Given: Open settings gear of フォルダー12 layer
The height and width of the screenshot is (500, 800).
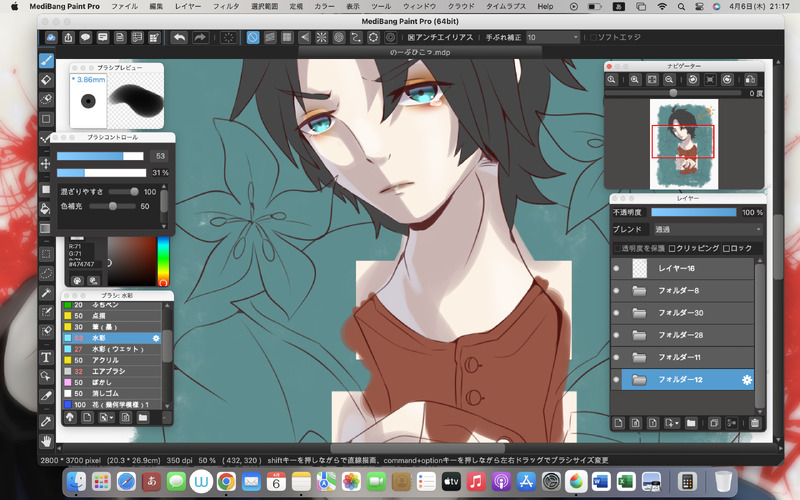Looking at the screenshot, I should coord(746,380).
